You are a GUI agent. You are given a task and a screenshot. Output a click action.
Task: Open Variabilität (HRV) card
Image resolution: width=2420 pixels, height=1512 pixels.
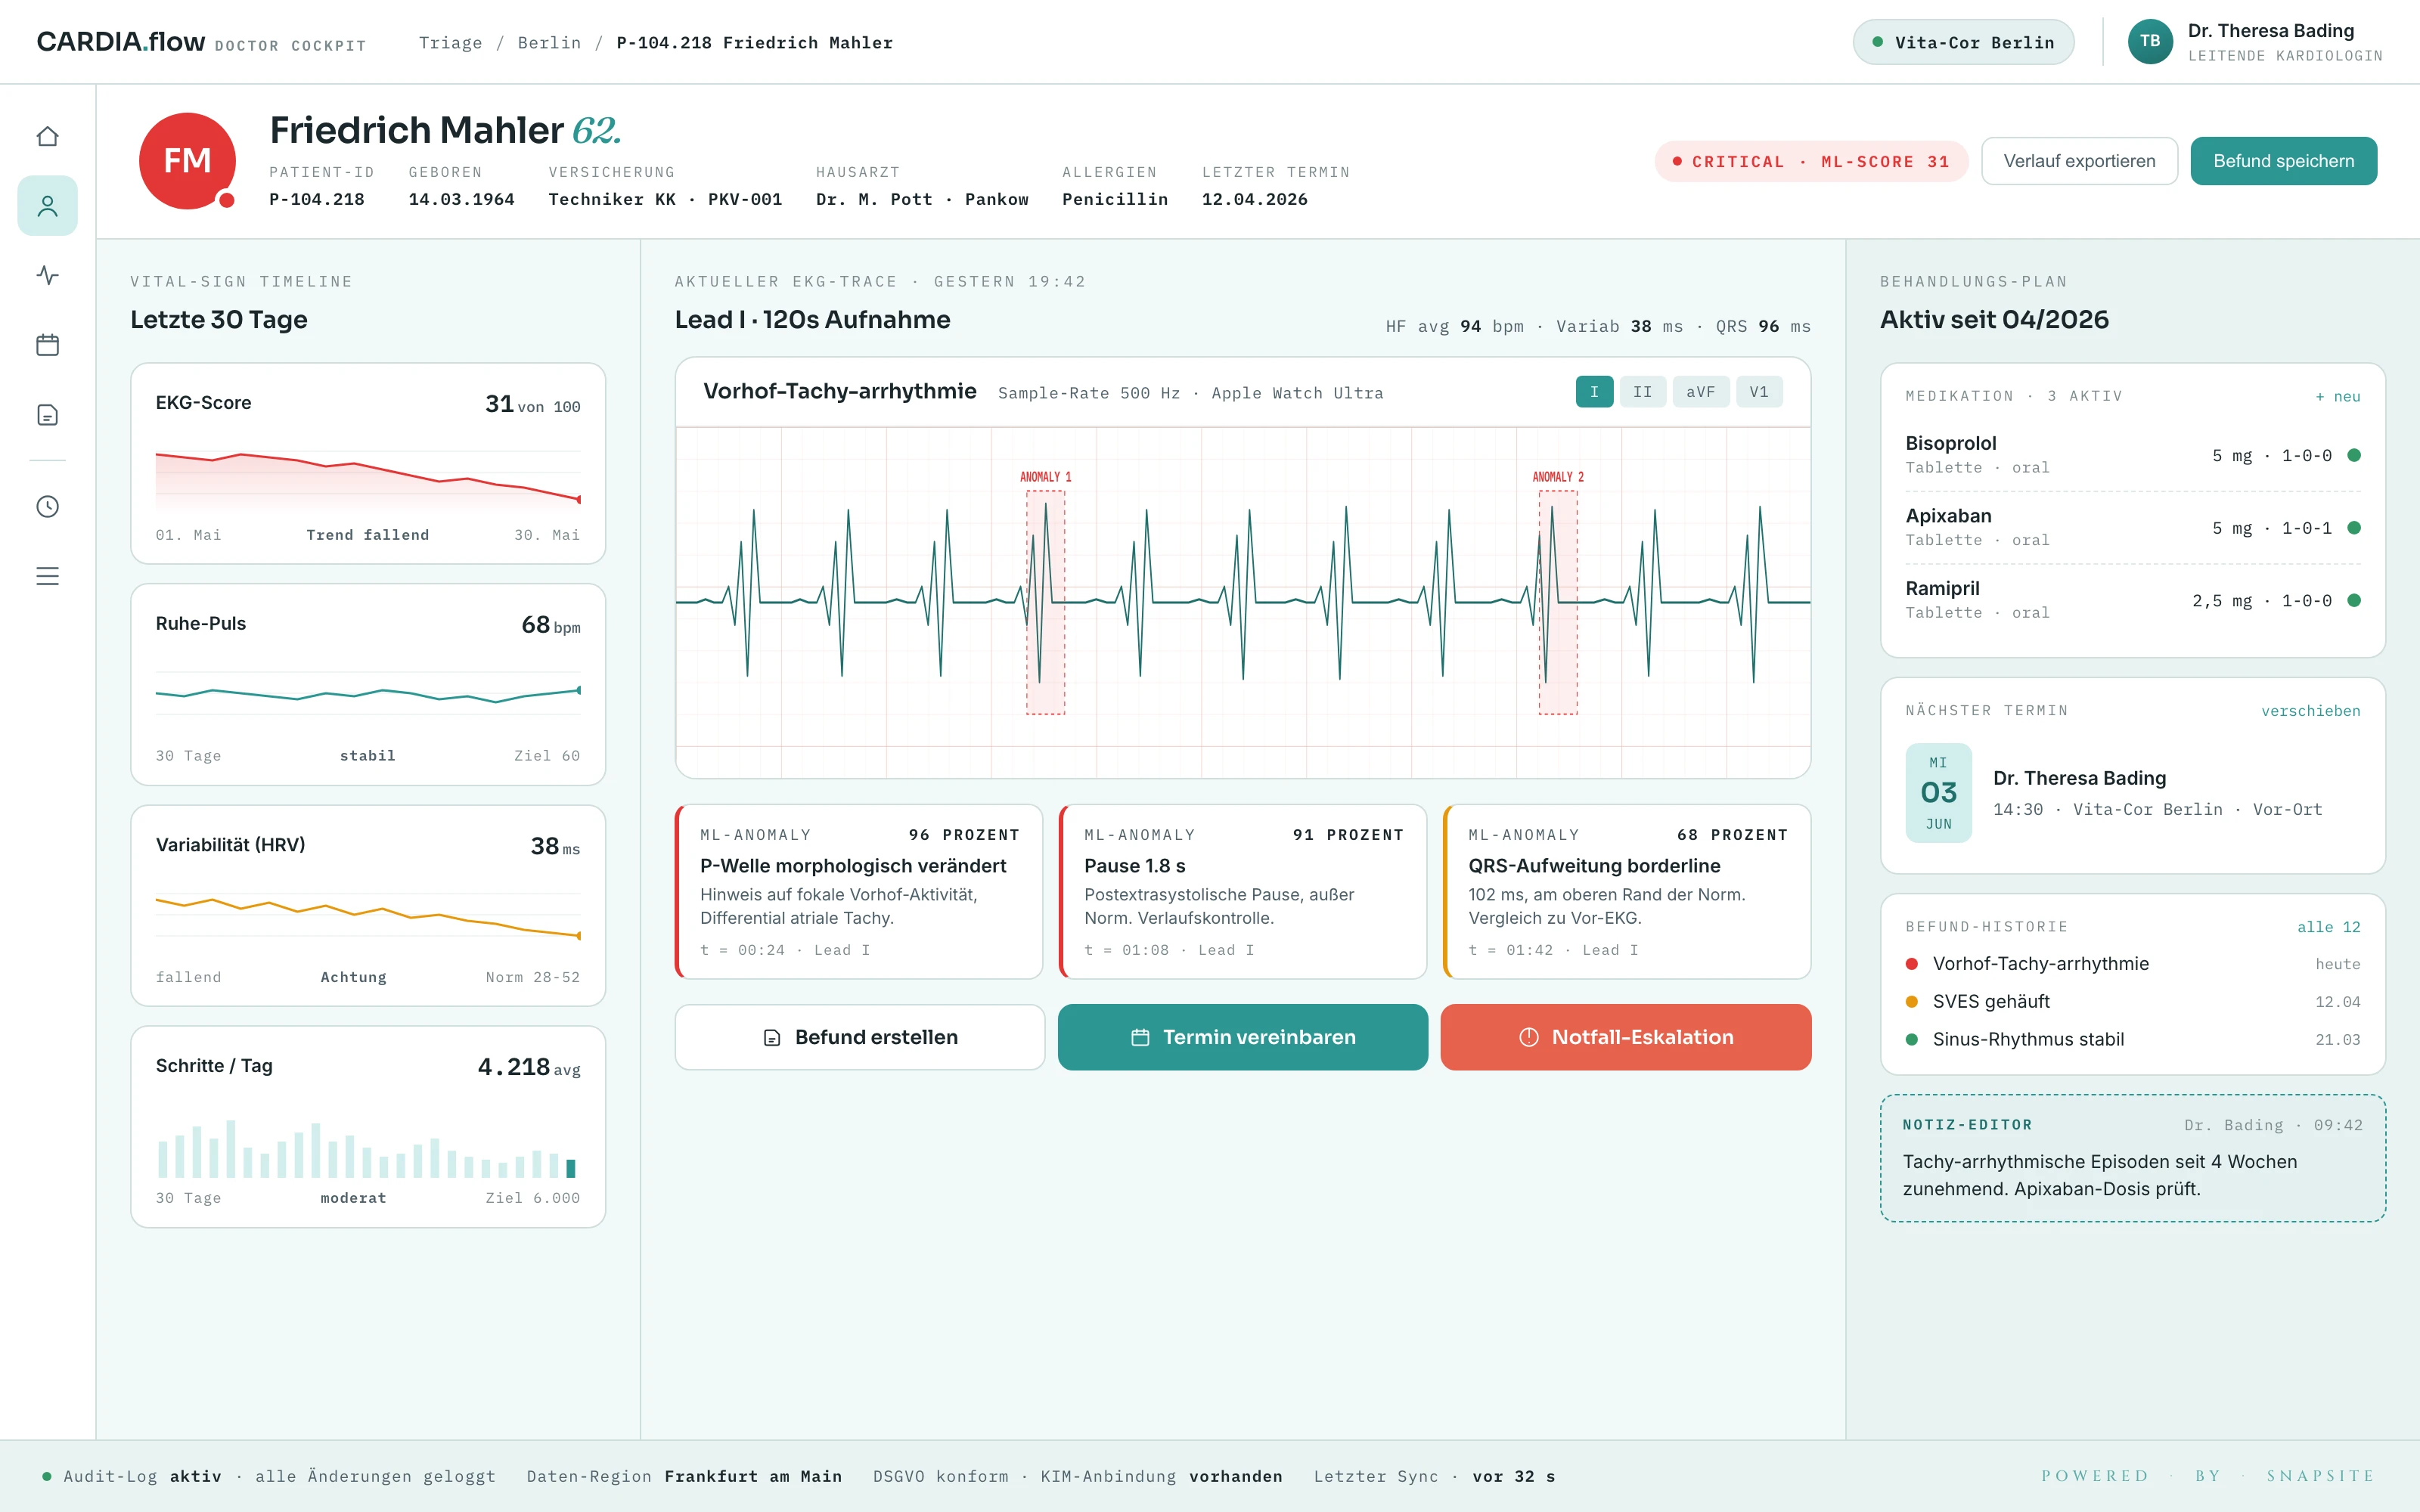pyautogui.click(x=368, y=906)
